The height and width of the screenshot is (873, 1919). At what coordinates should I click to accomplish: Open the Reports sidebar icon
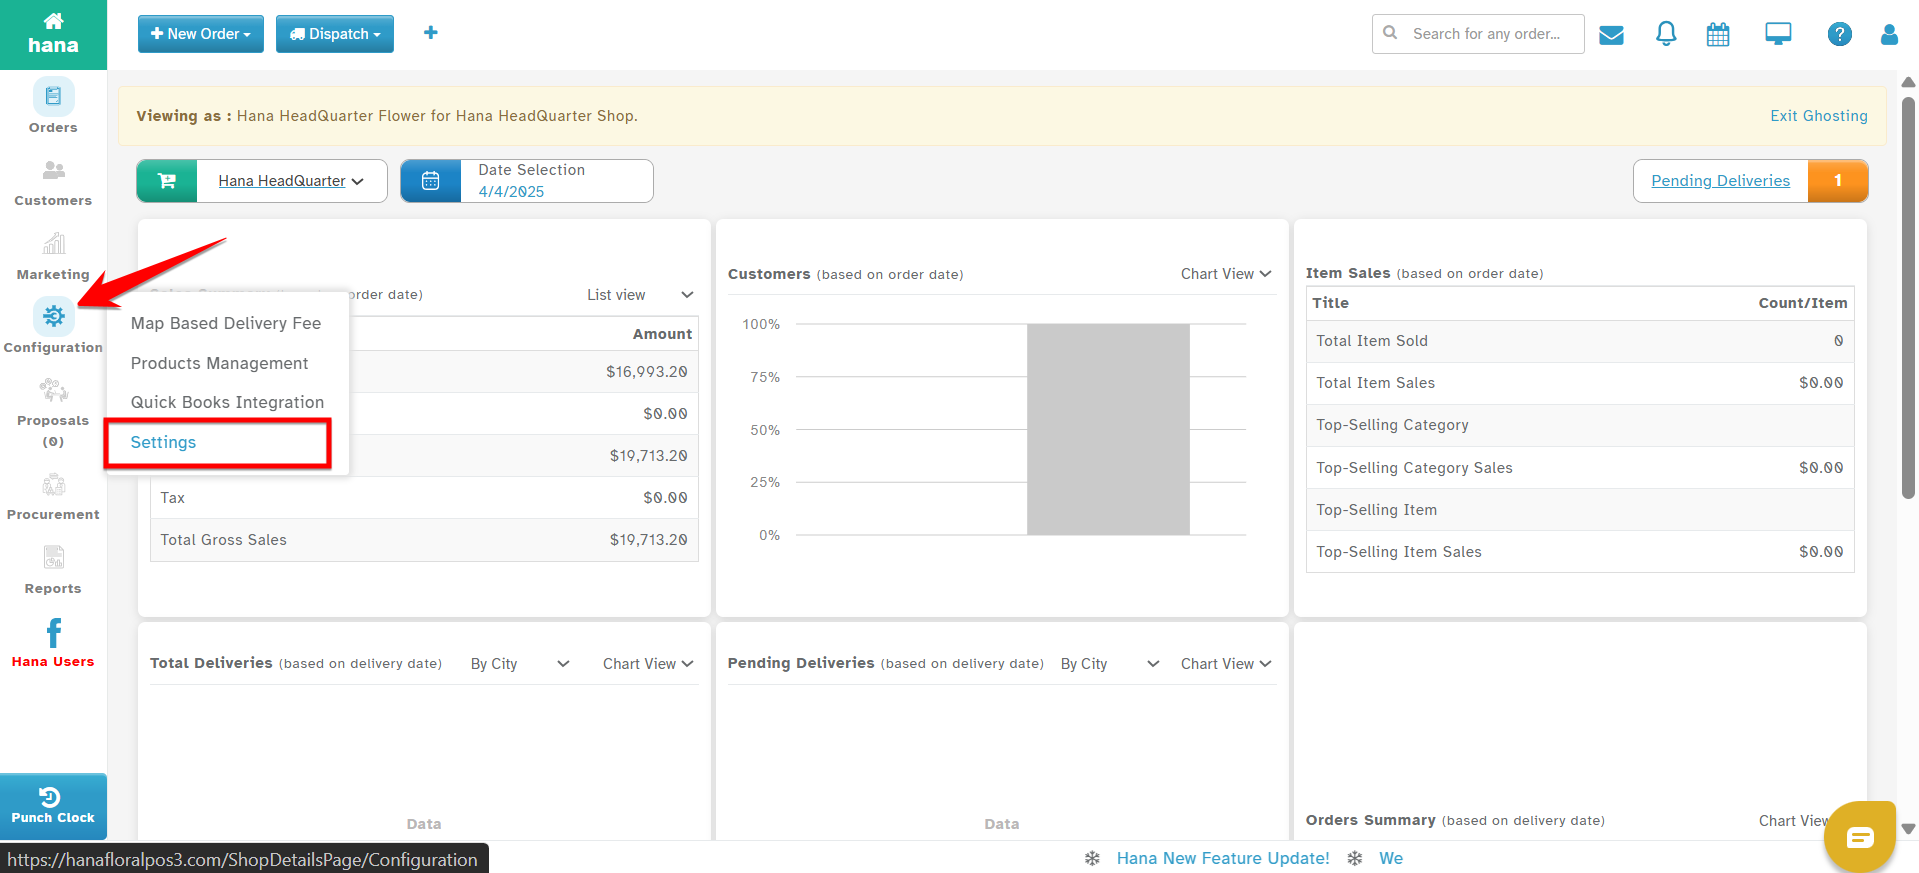pyautogui.click(x=53, y=557)
